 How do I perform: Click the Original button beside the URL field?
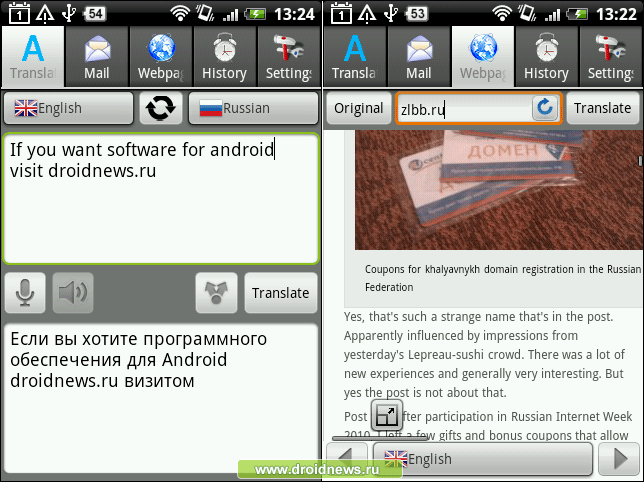tap(358, 109)
